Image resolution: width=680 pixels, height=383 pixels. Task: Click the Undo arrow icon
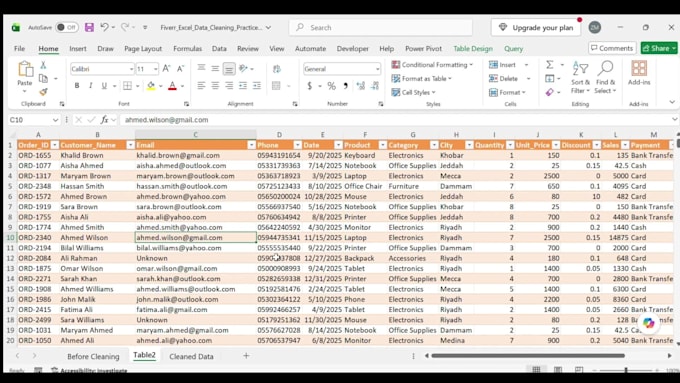(x=105, y=27)
